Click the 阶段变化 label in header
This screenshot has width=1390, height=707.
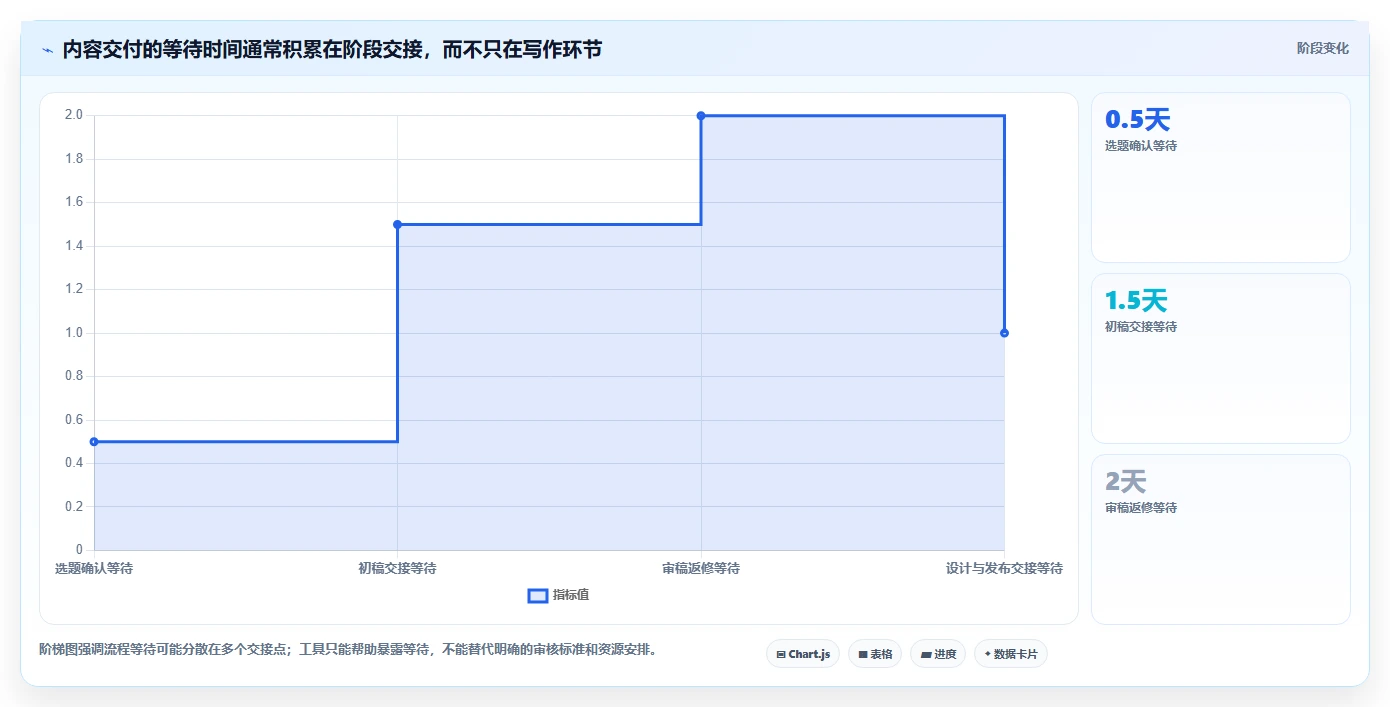click(x=1322, y=48)
